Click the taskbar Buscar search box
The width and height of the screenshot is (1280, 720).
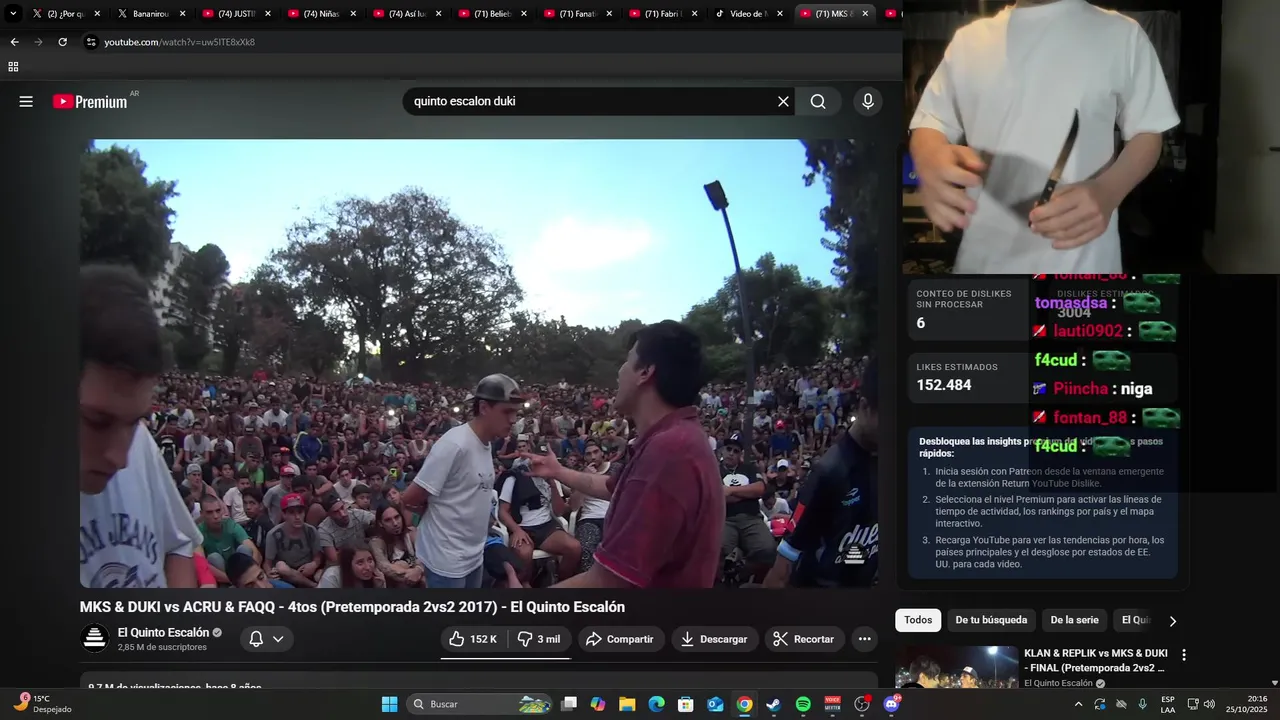(481, 704)
